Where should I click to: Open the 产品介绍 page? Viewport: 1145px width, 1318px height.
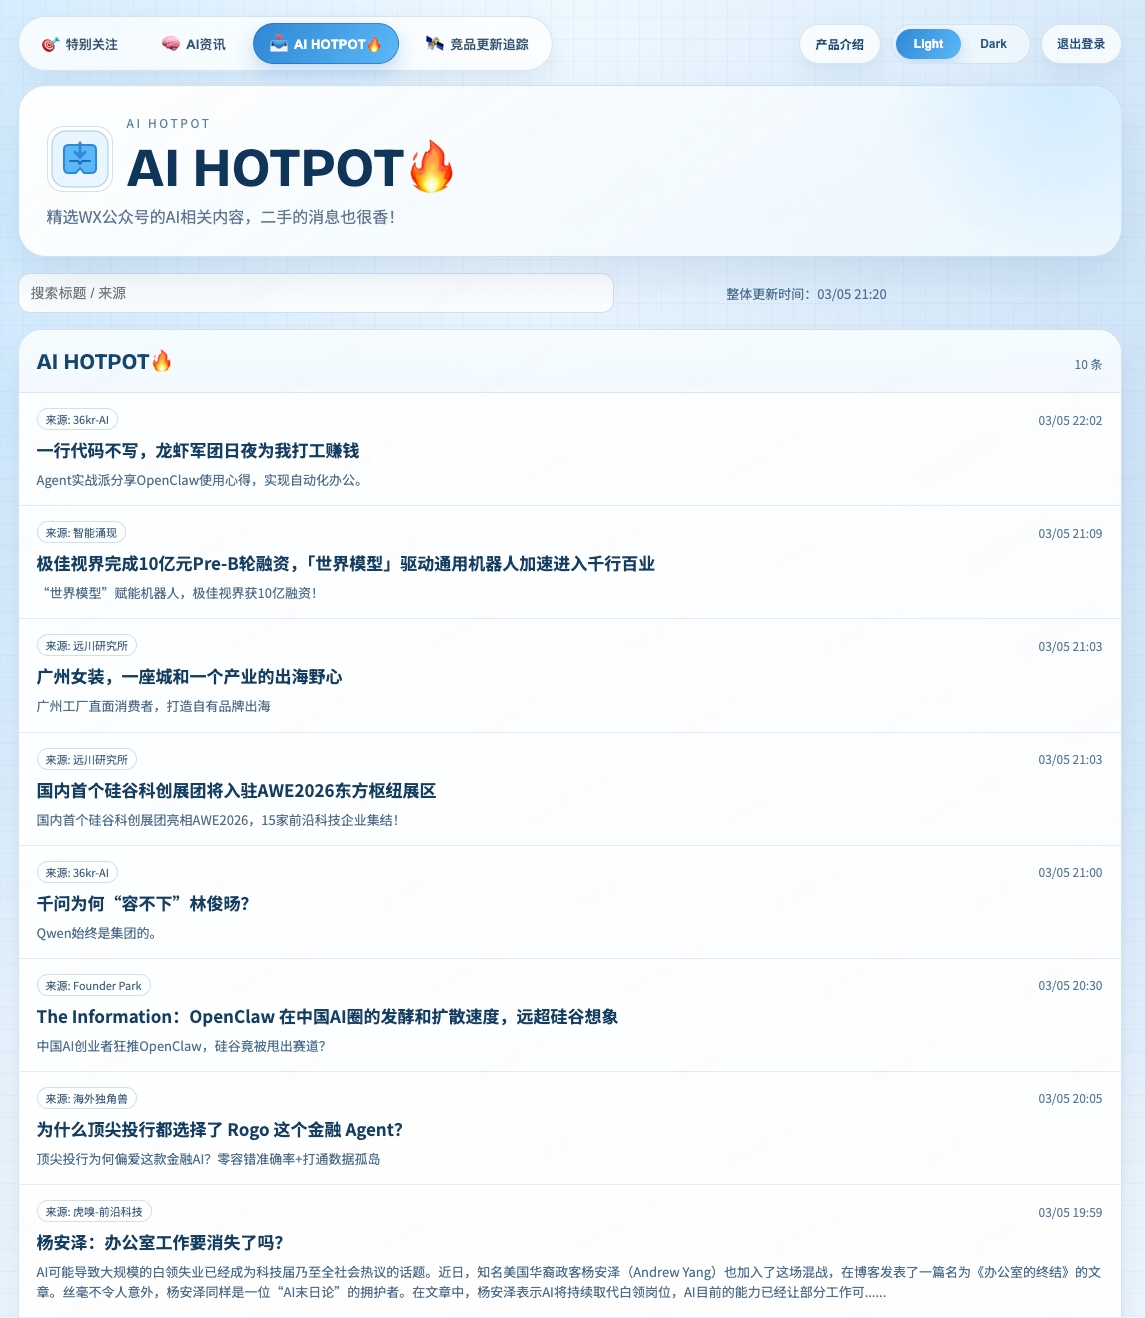(x=839, y=43)
